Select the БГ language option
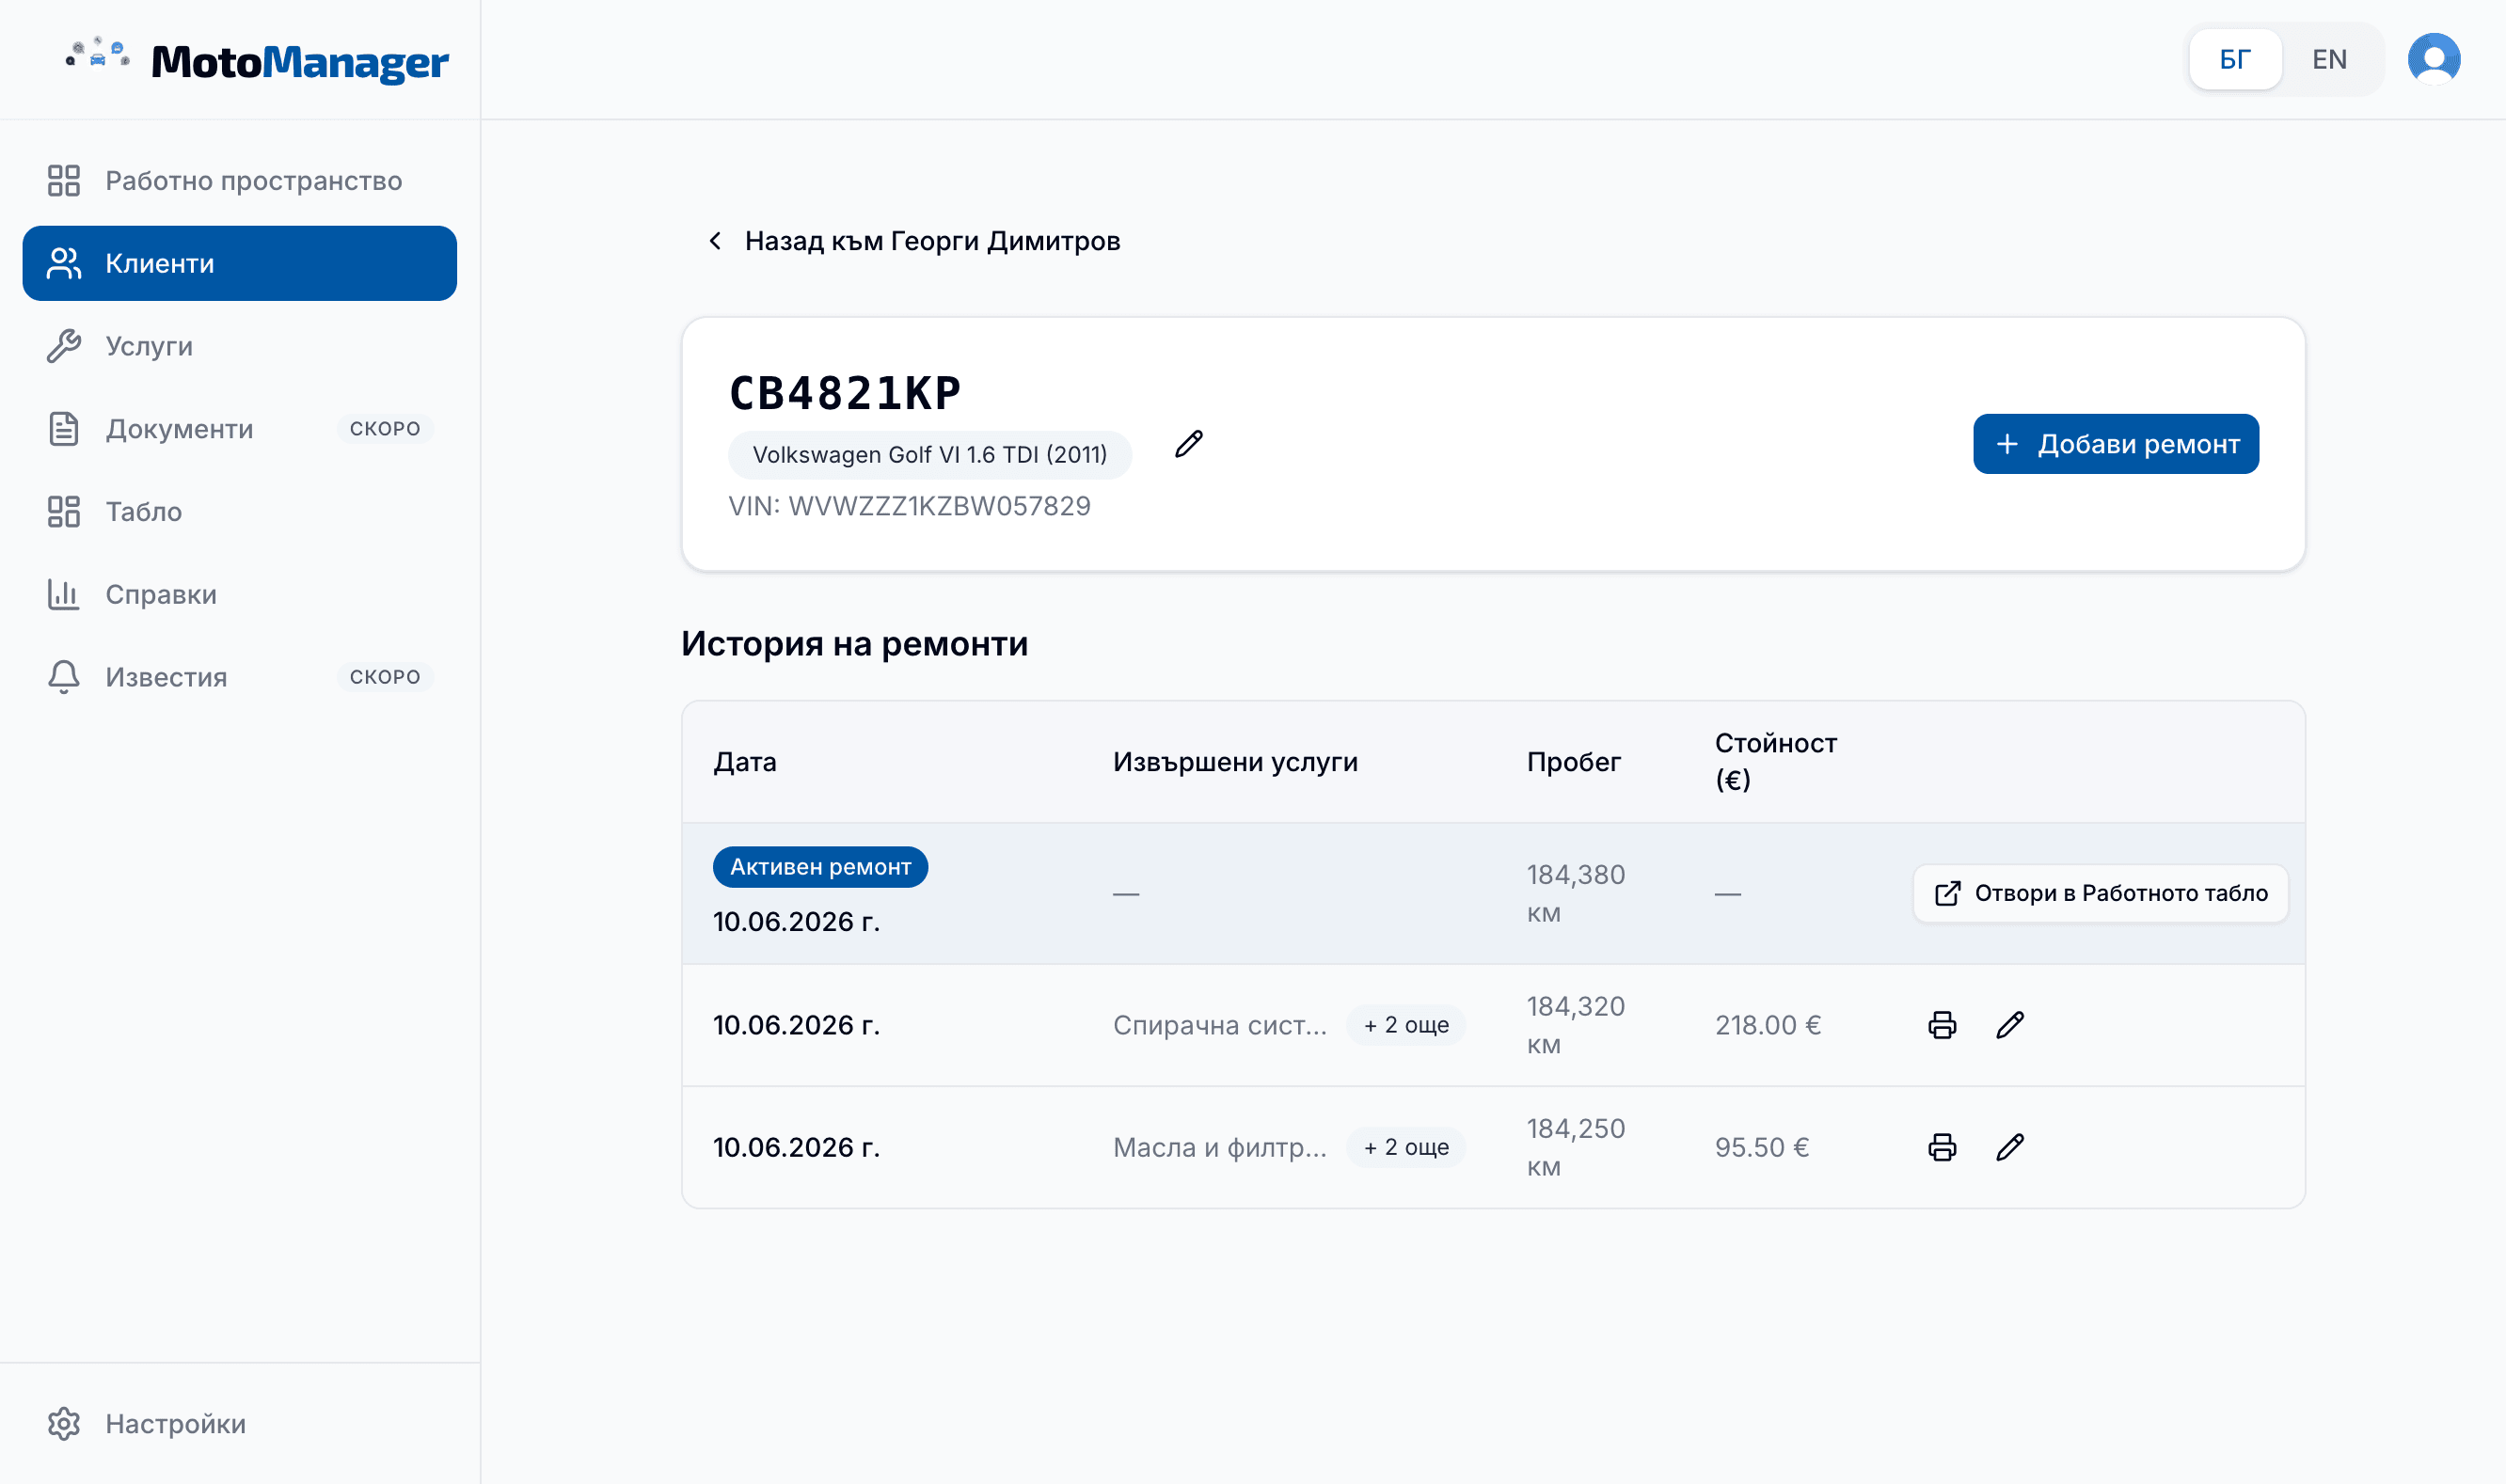2506x1484 pixels. [x=2235, y=60]
